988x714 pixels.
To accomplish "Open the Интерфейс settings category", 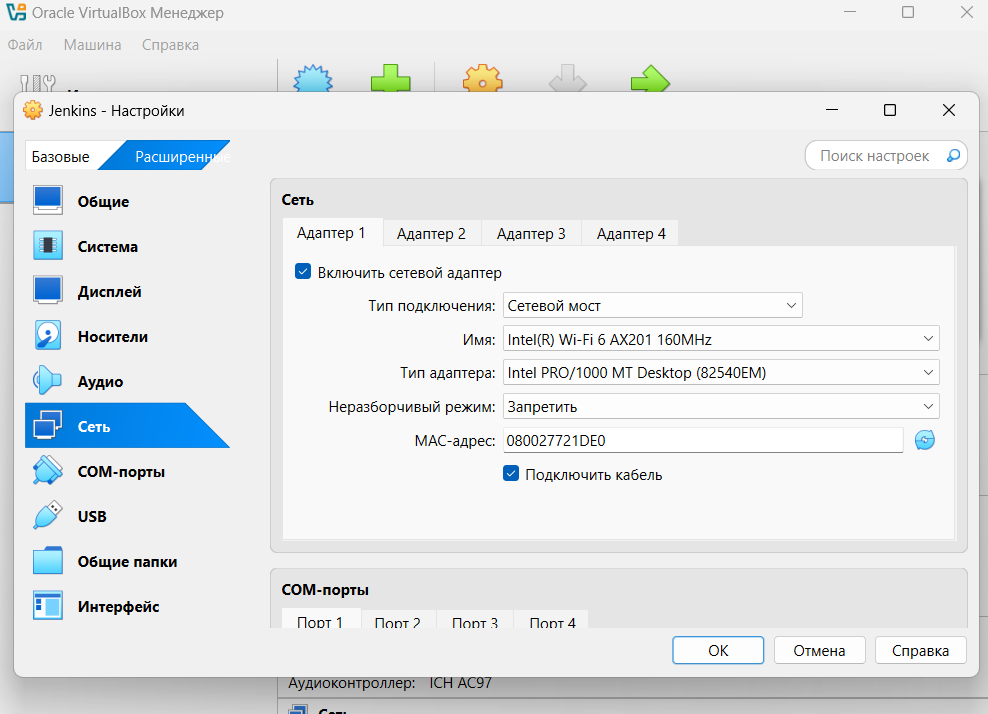I will (127, 606).
